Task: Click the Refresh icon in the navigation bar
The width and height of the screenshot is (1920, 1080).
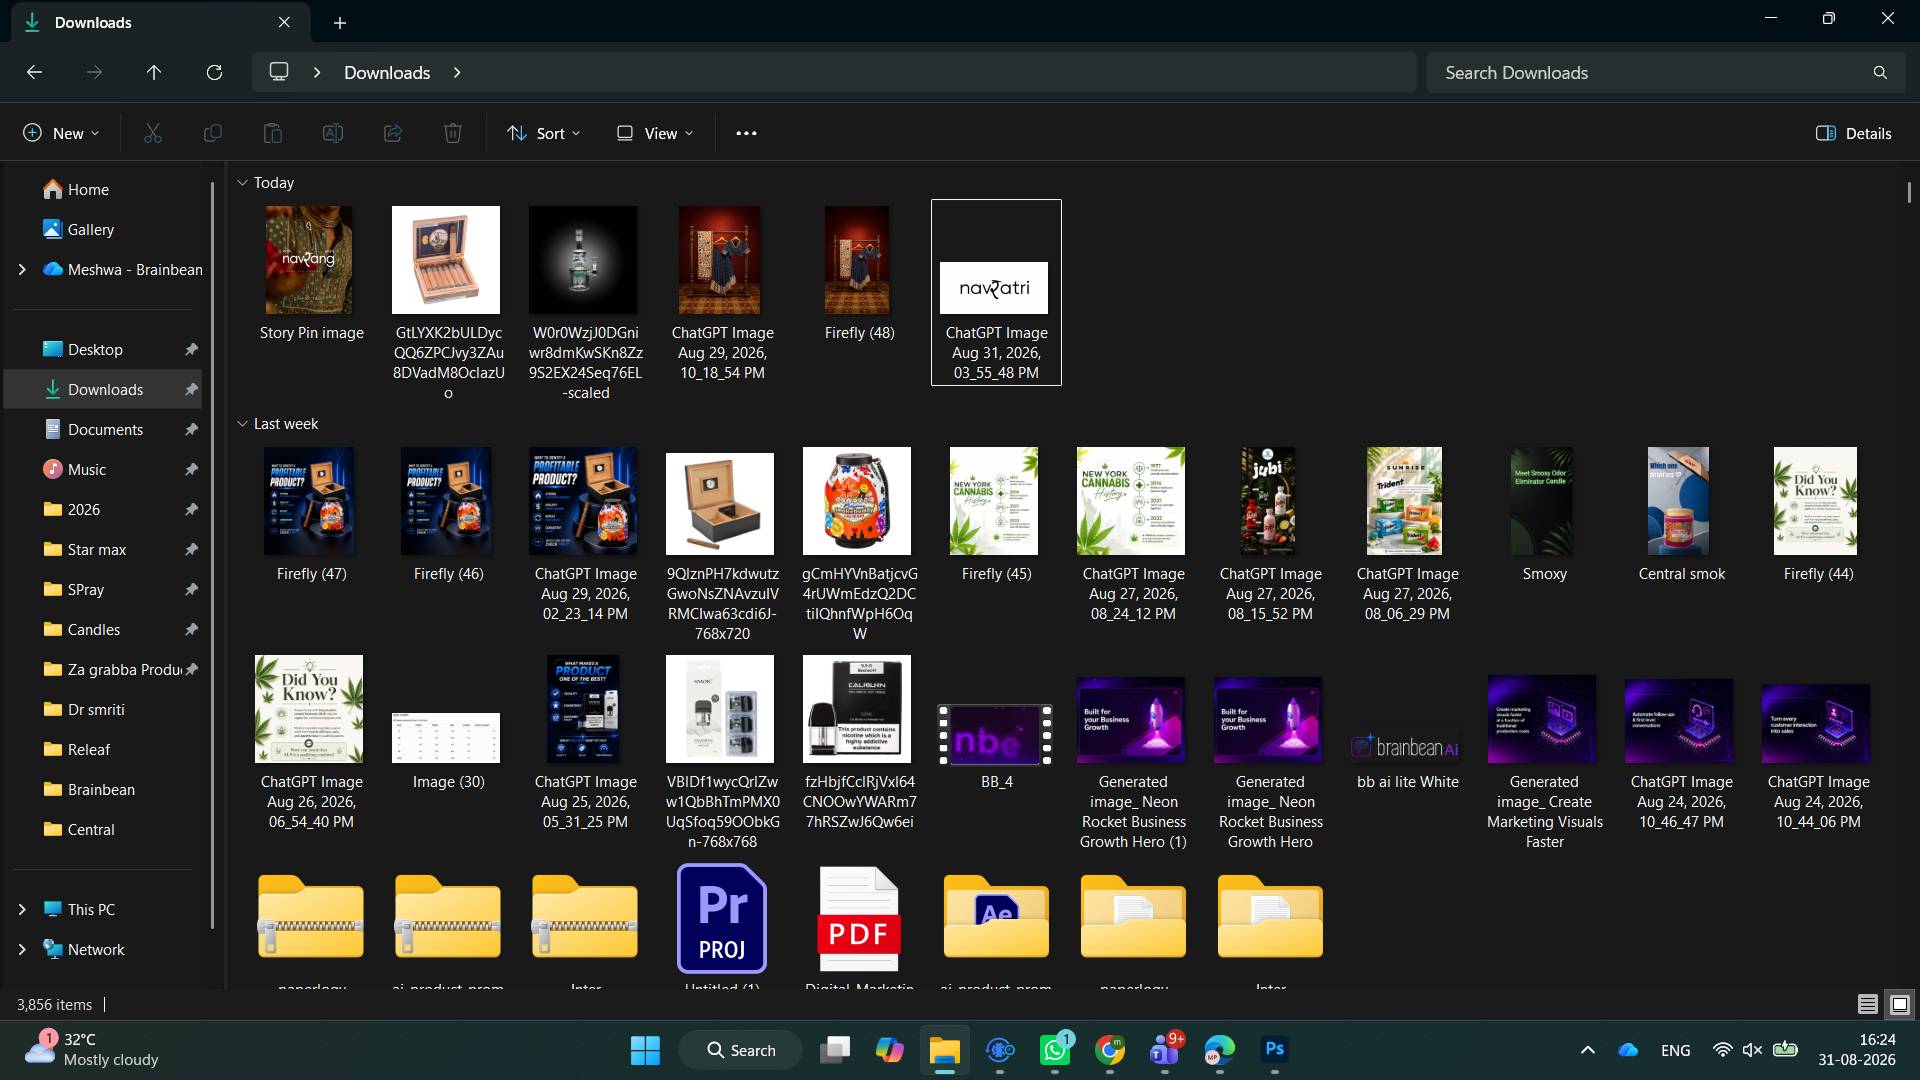Action: 214,72
